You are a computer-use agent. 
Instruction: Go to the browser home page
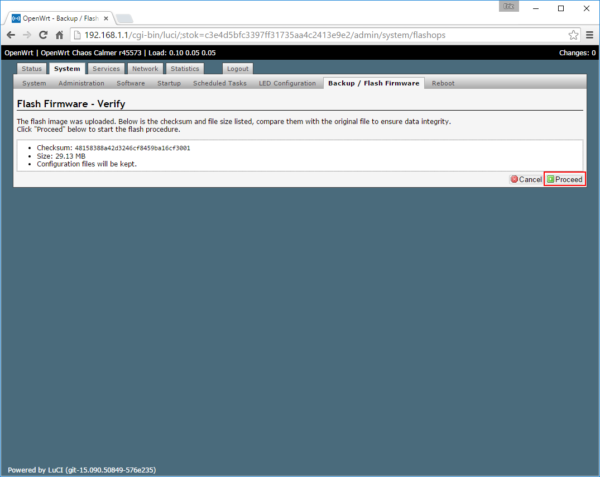coord(60,34)
